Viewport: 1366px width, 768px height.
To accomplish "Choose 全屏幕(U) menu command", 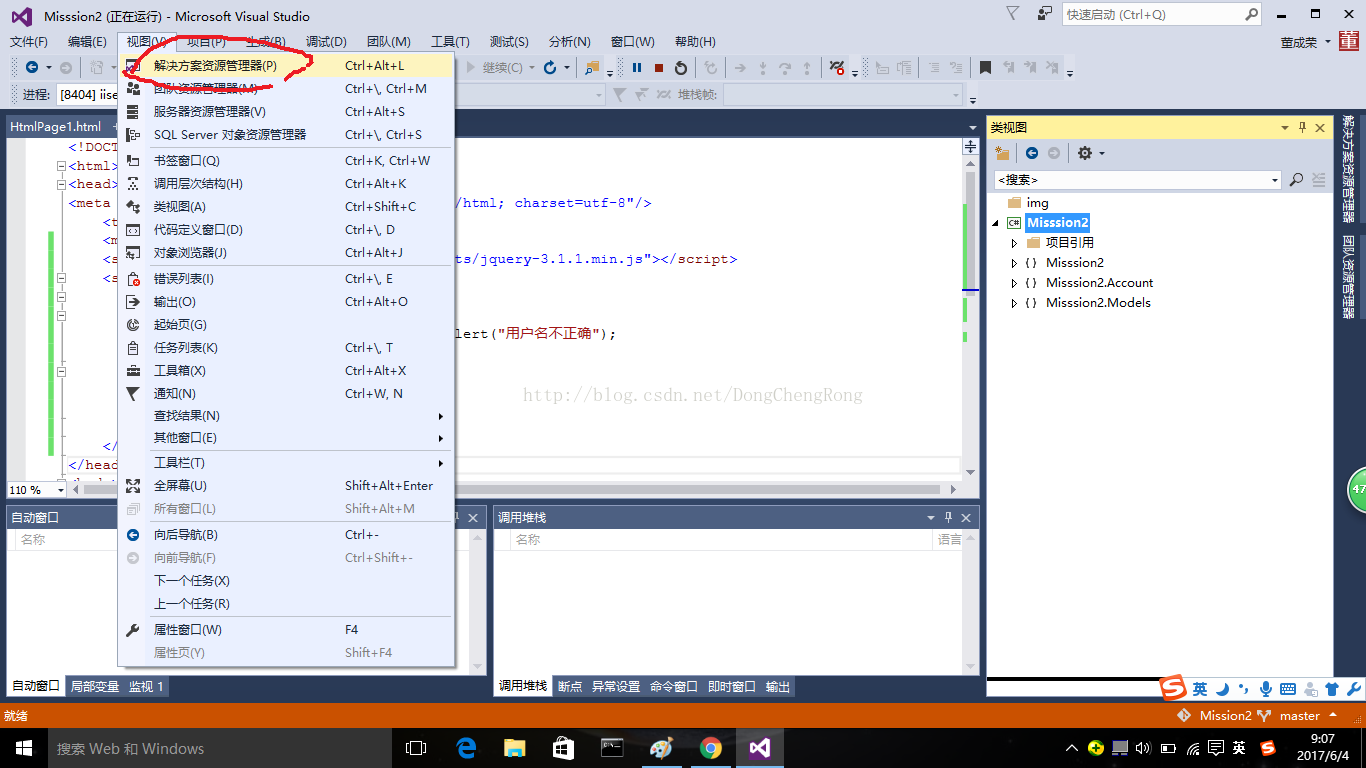I will [x=287, y=486].
